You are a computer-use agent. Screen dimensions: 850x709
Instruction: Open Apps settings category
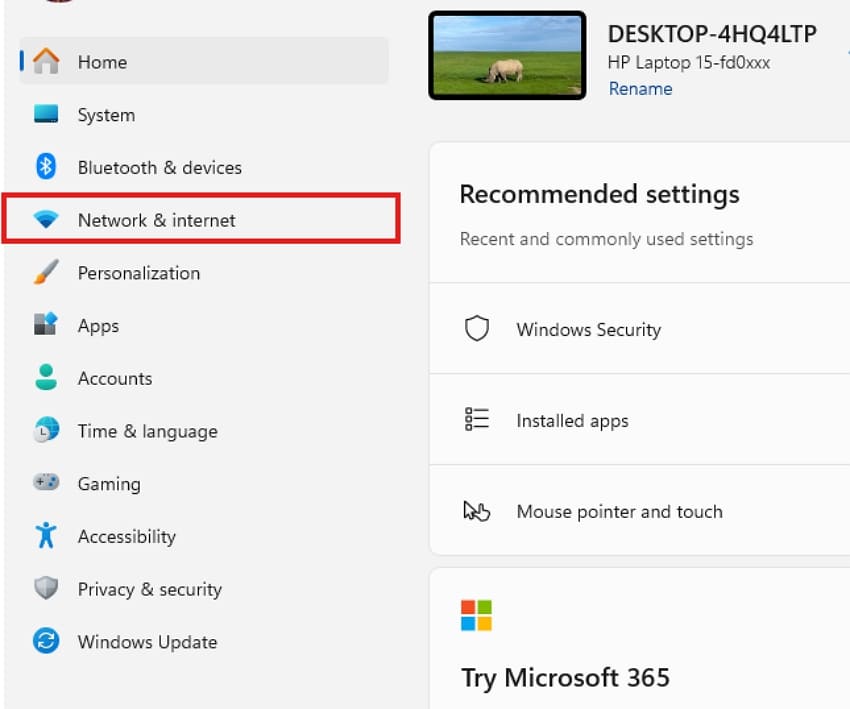[204, 325]
